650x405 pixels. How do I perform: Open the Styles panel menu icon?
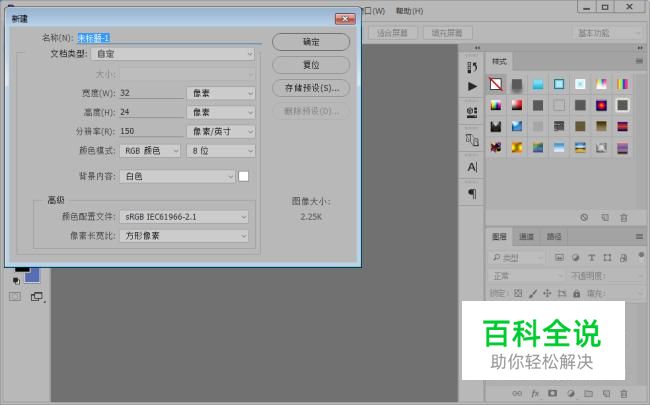tap(639, 61)
